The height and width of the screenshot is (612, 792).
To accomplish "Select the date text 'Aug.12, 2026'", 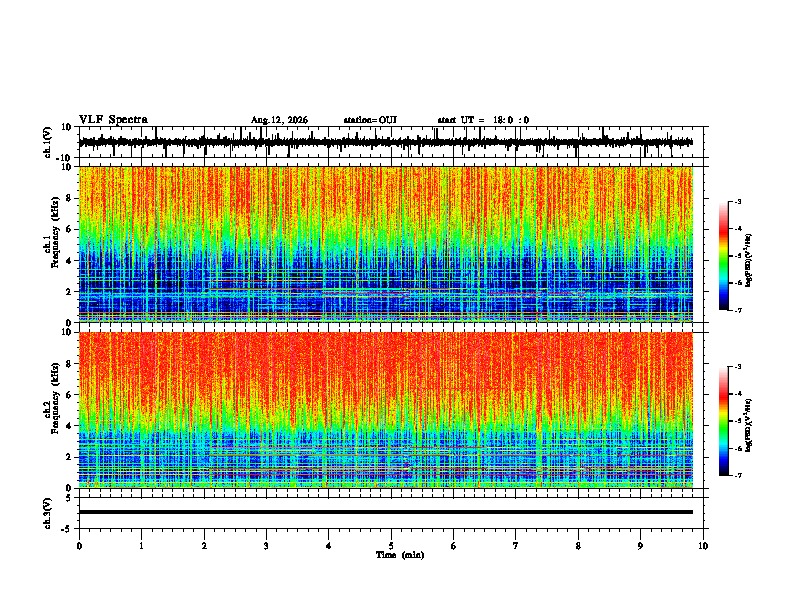I will (279, 120).
